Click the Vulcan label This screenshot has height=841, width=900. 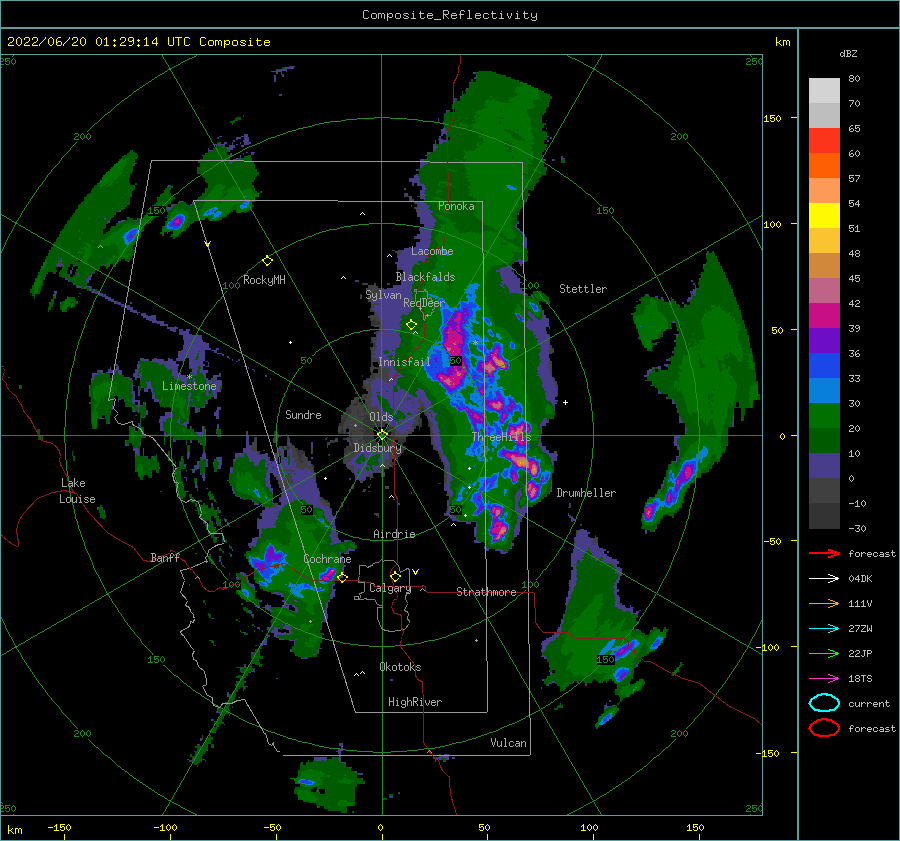(508, 743)
